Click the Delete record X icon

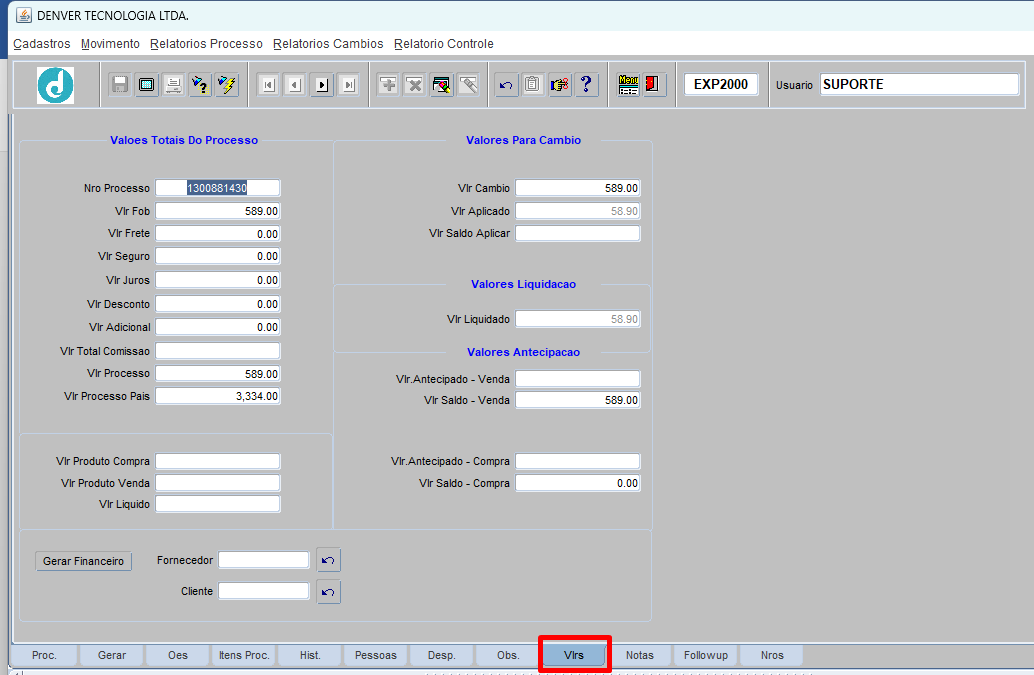pos(415,85)
